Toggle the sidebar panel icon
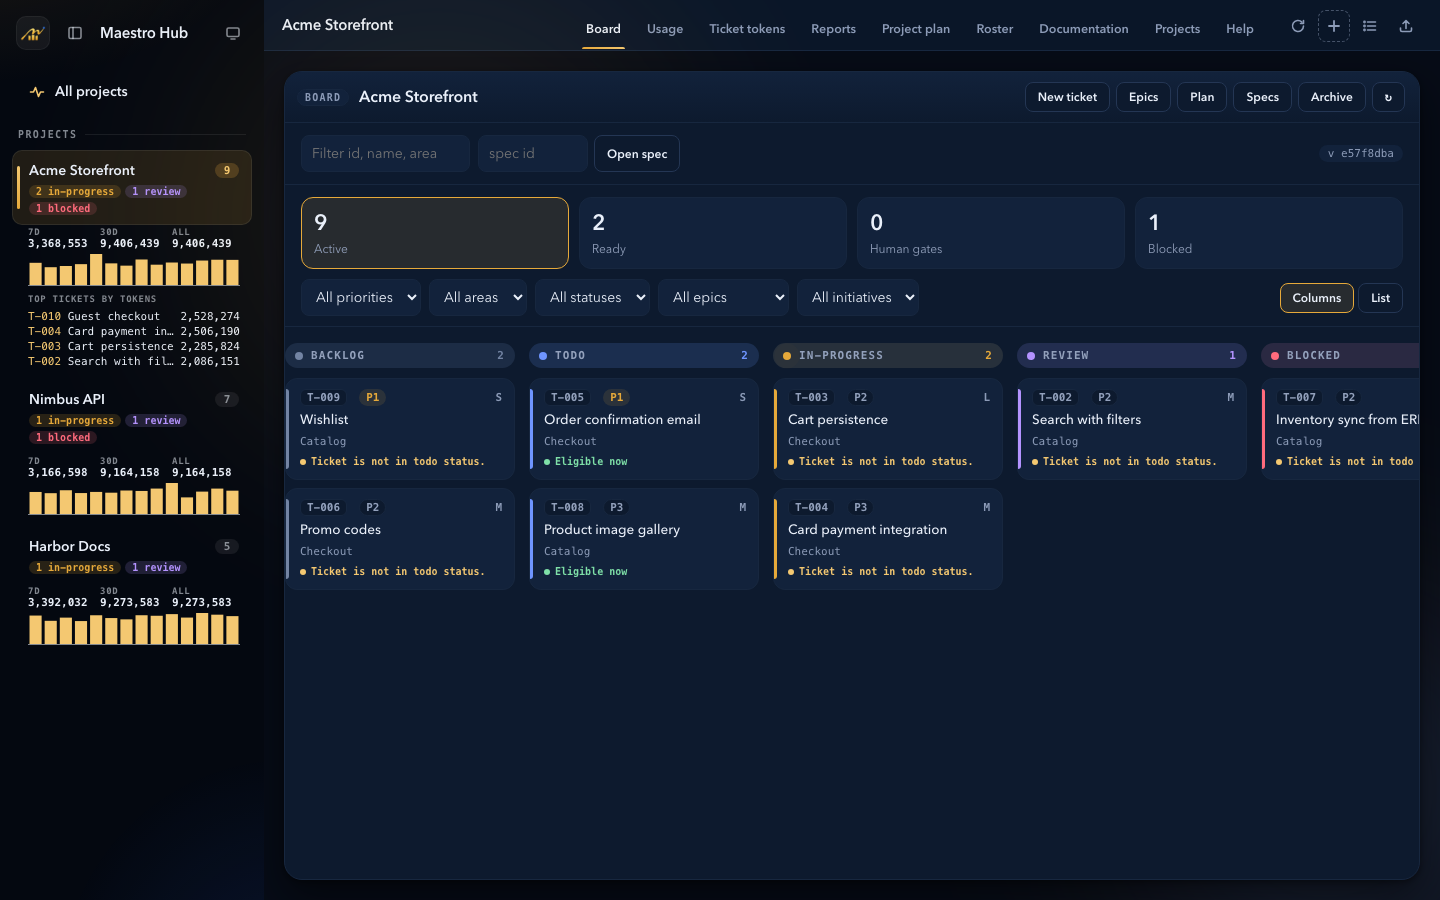The height and width of the screenshot is (900, 1440). [75, 33]
